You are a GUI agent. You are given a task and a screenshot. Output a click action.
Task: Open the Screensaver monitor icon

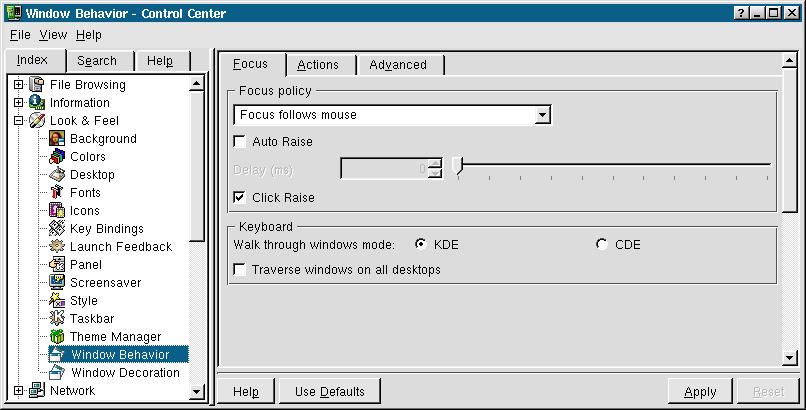click(57, 282)
